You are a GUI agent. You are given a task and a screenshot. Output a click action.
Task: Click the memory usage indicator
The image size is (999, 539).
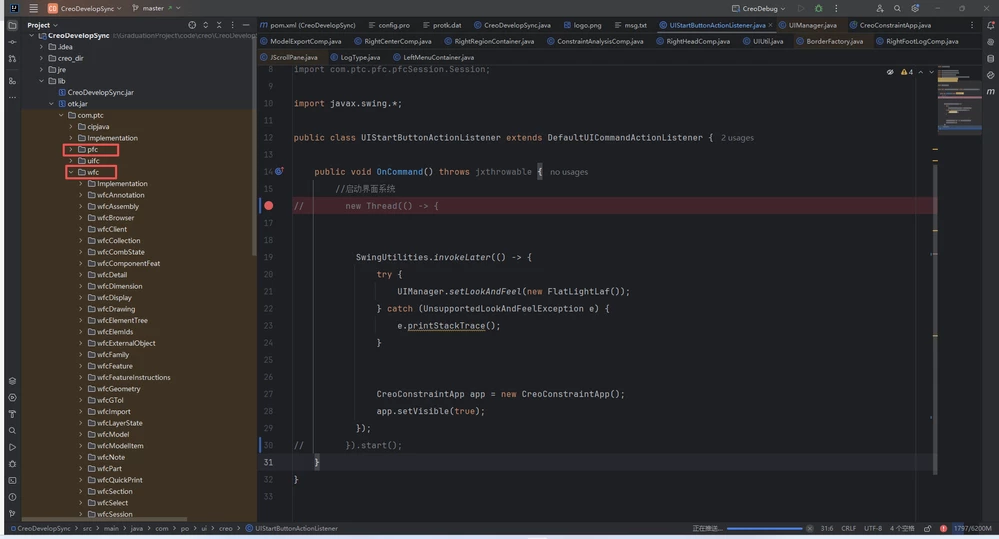tap(972, 528)
